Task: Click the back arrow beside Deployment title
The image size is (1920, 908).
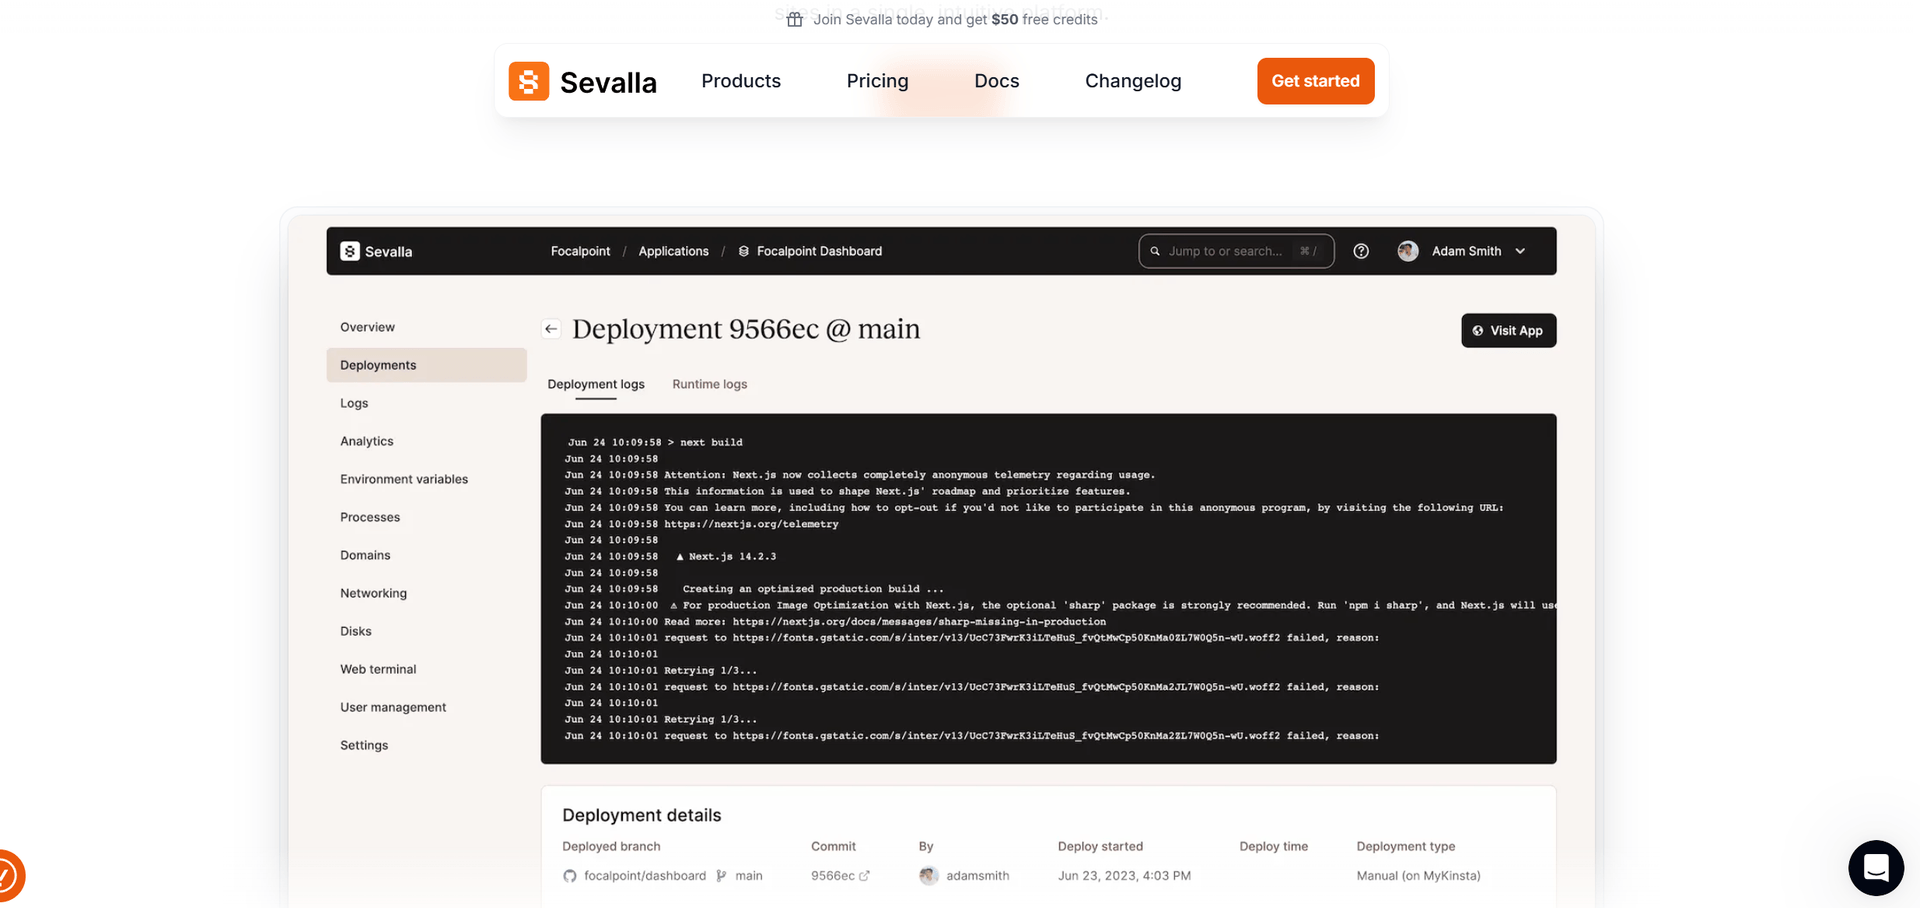Action: 551,329
